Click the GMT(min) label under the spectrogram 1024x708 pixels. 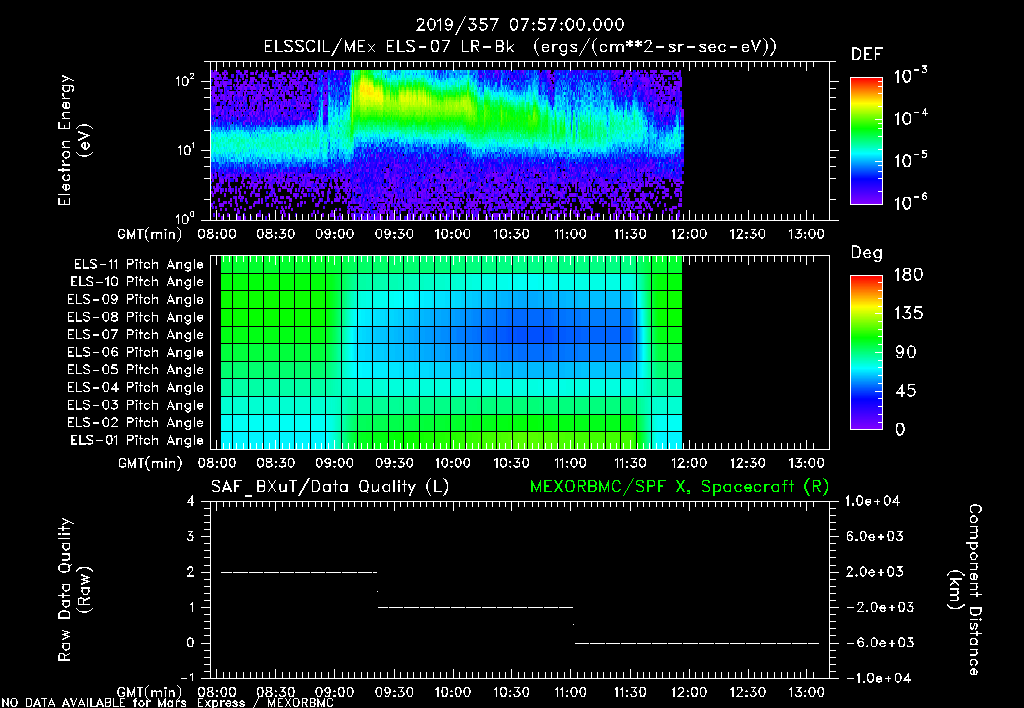coord(150,234)
